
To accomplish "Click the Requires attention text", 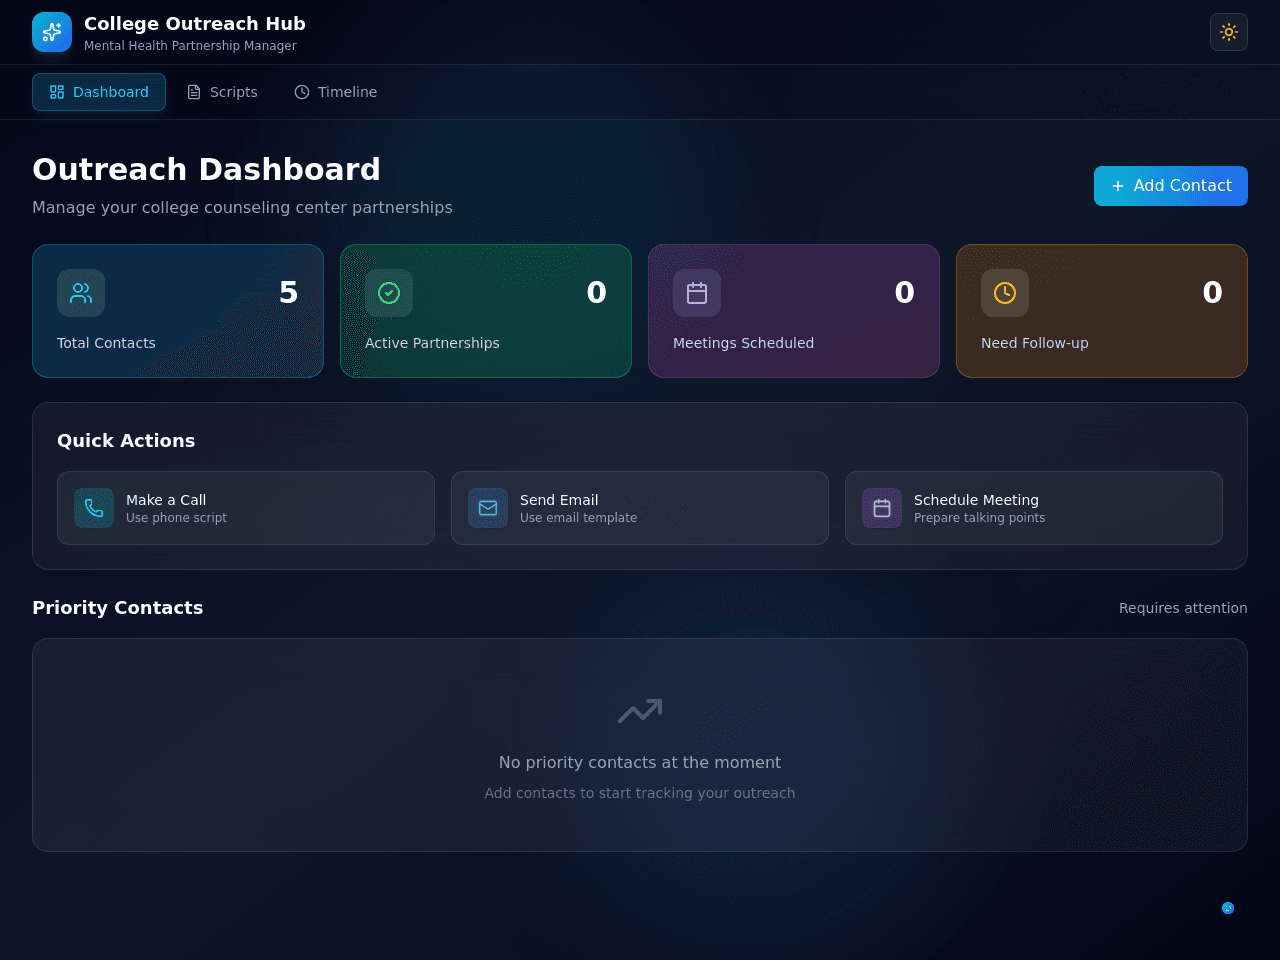I will 1183,608.
